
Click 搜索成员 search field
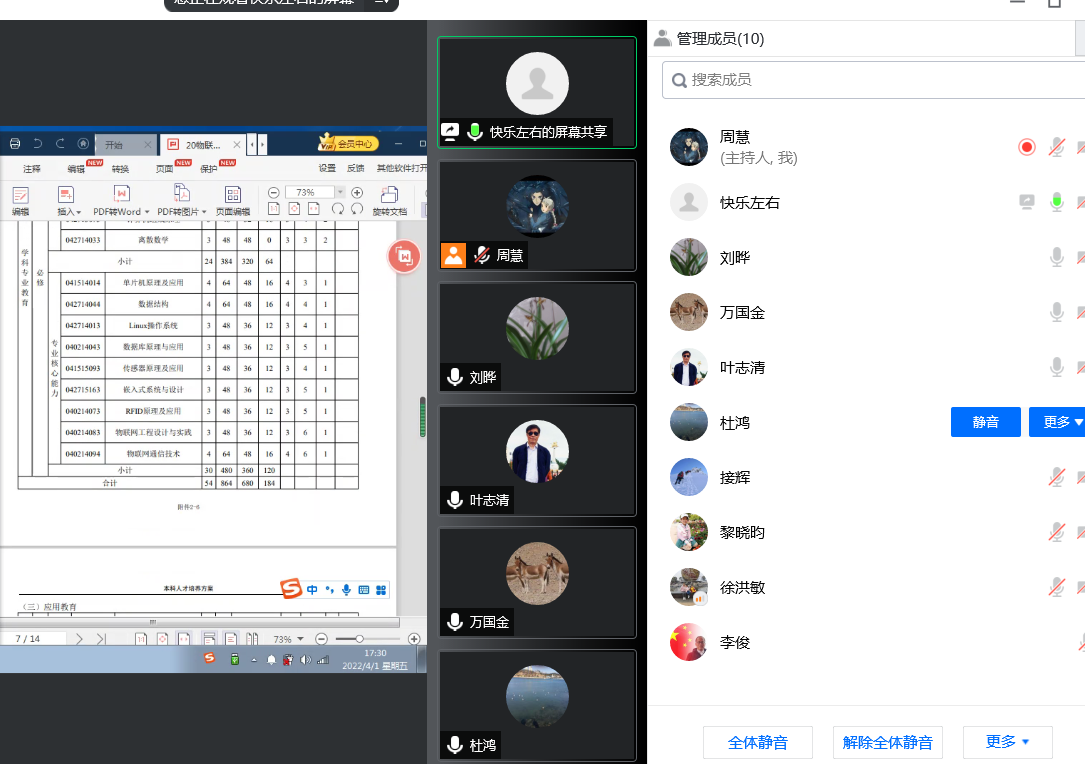coord(873,80)
